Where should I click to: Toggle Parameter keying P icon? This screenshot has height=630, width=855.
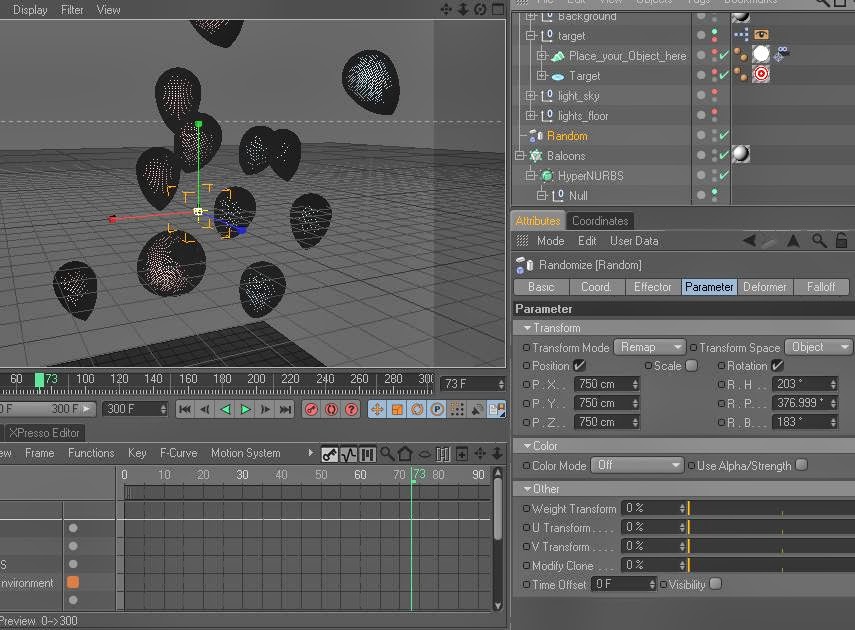coord(437,409)
